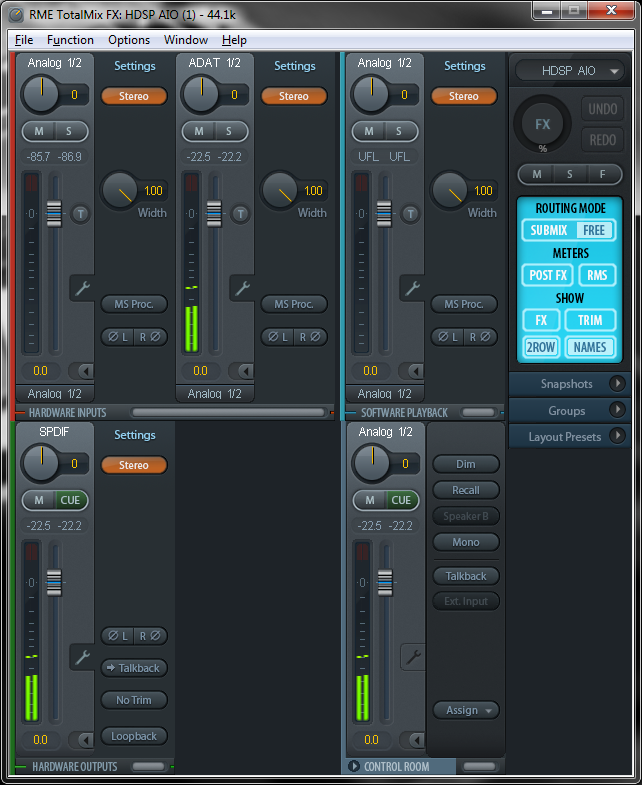Click the input Analog 1/2 fader handle
642x785 pixels.
(54, 214)
